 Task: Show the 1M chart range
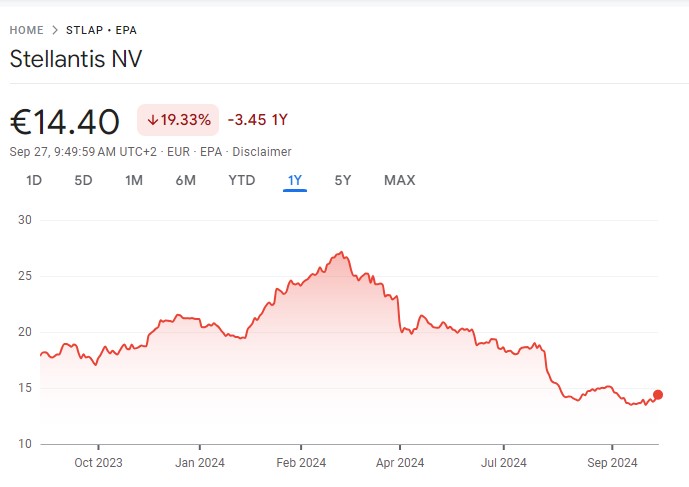(x=134, y=181)
